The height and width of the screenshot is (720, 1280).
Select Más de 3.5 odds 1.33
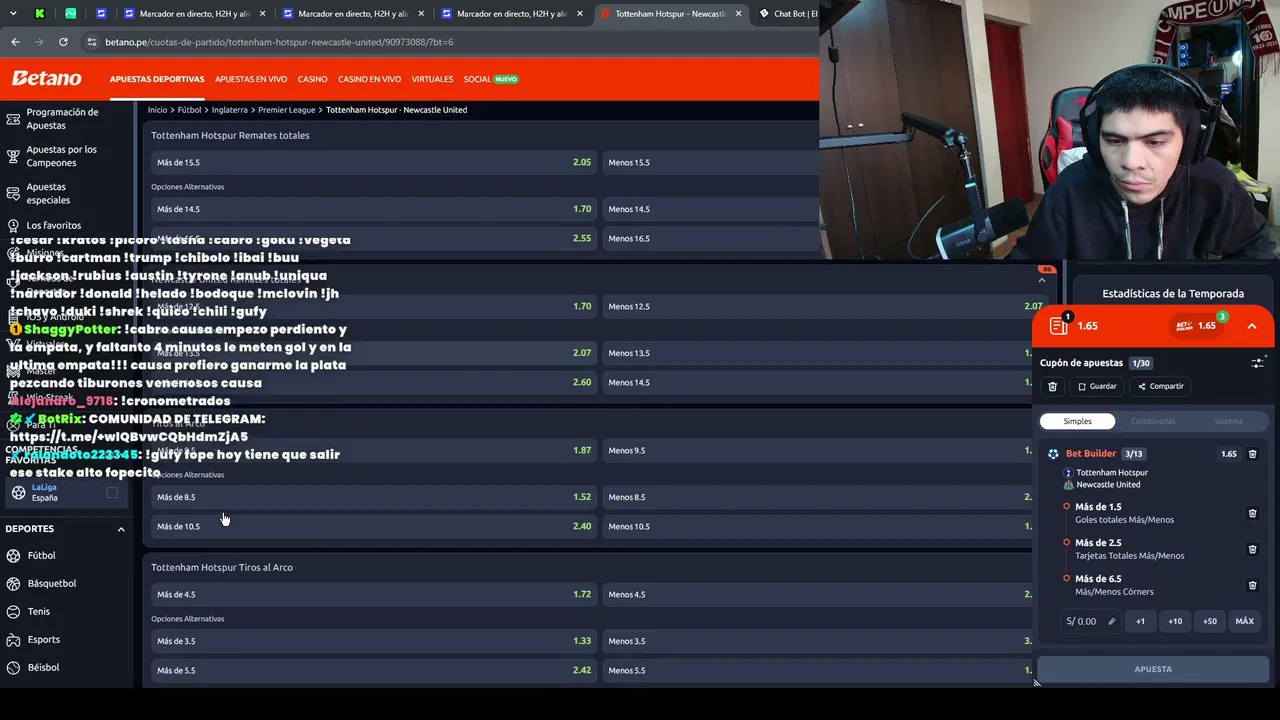tap(373, 641)
